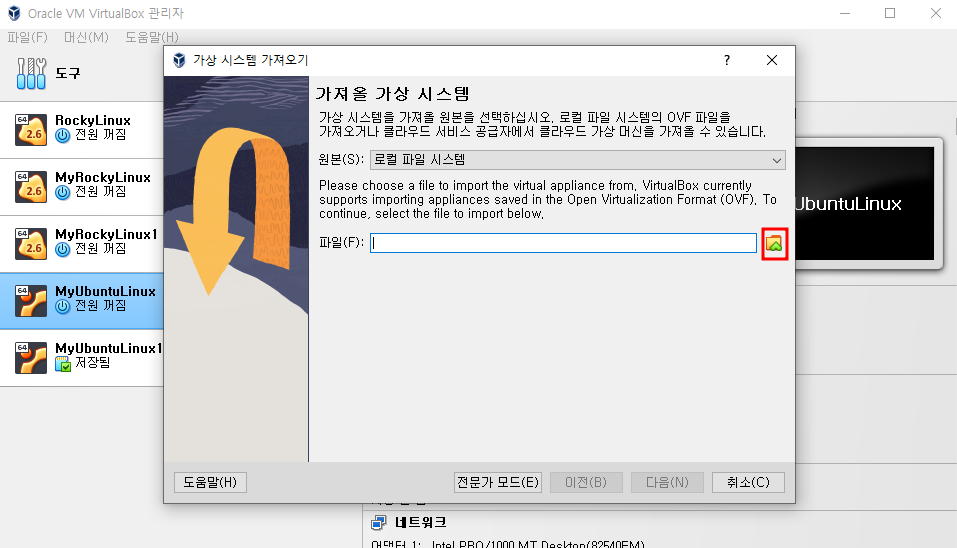Select the MyRockyLinux1 virtual machine row
Image resolution: width=957 pixels, height=548 pixels.
tap(82, 243)
